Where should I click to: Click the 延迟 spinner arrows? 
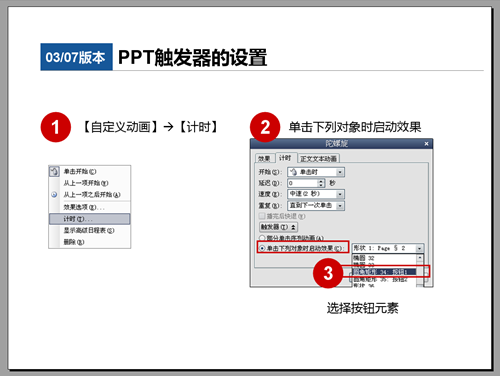coord(321,183)
